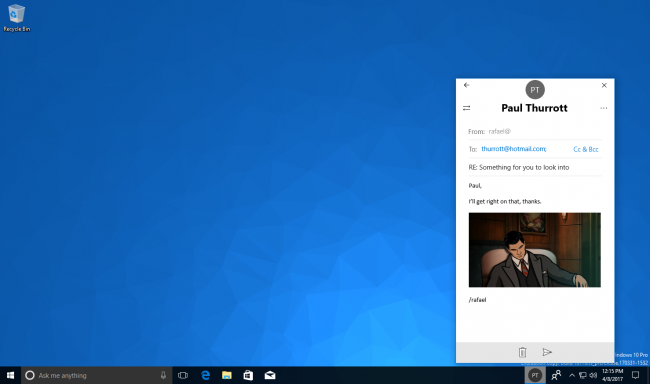Click the PT contact avatar at top
Image resolution: width=650 pixels, height=384 pixels.
tap(535, 90)
